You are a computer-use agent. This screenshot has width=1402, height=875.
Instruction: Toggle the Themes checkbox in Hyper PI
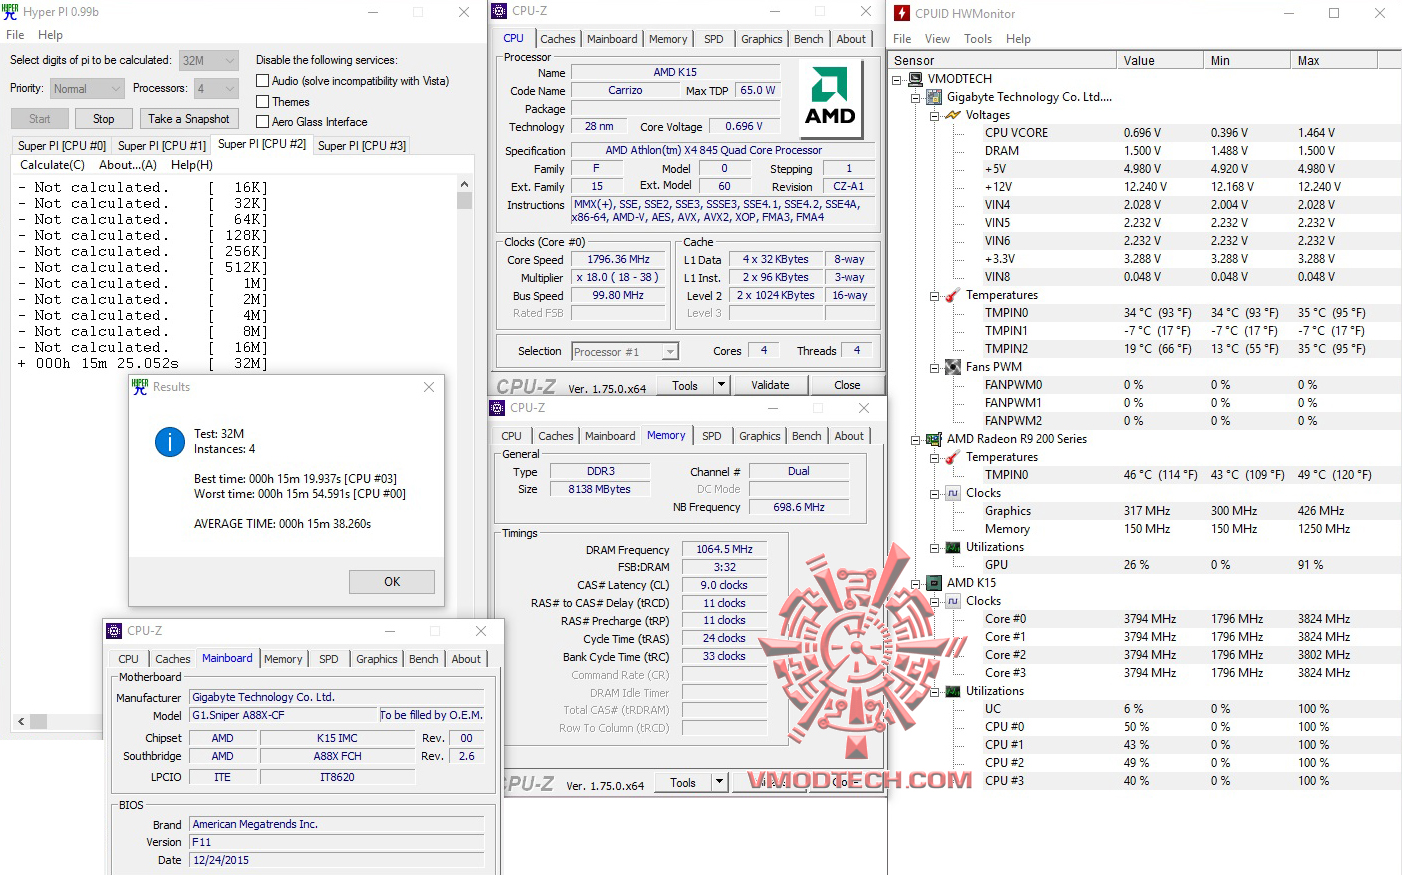263,102
